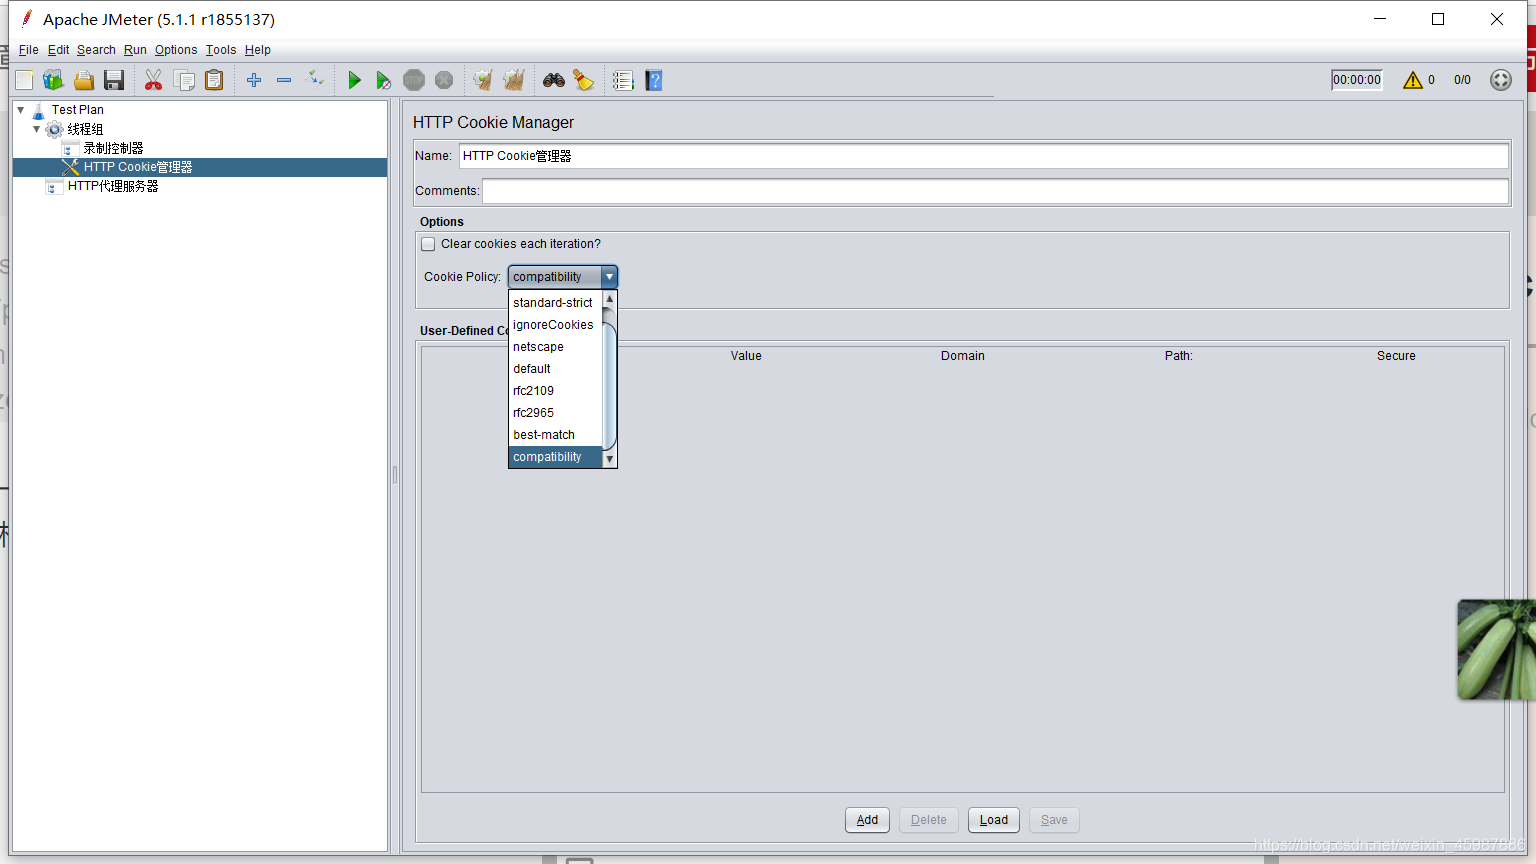
Task: Click the Save cookies button
Action: pyautogui.click(x=1054, y=820)
